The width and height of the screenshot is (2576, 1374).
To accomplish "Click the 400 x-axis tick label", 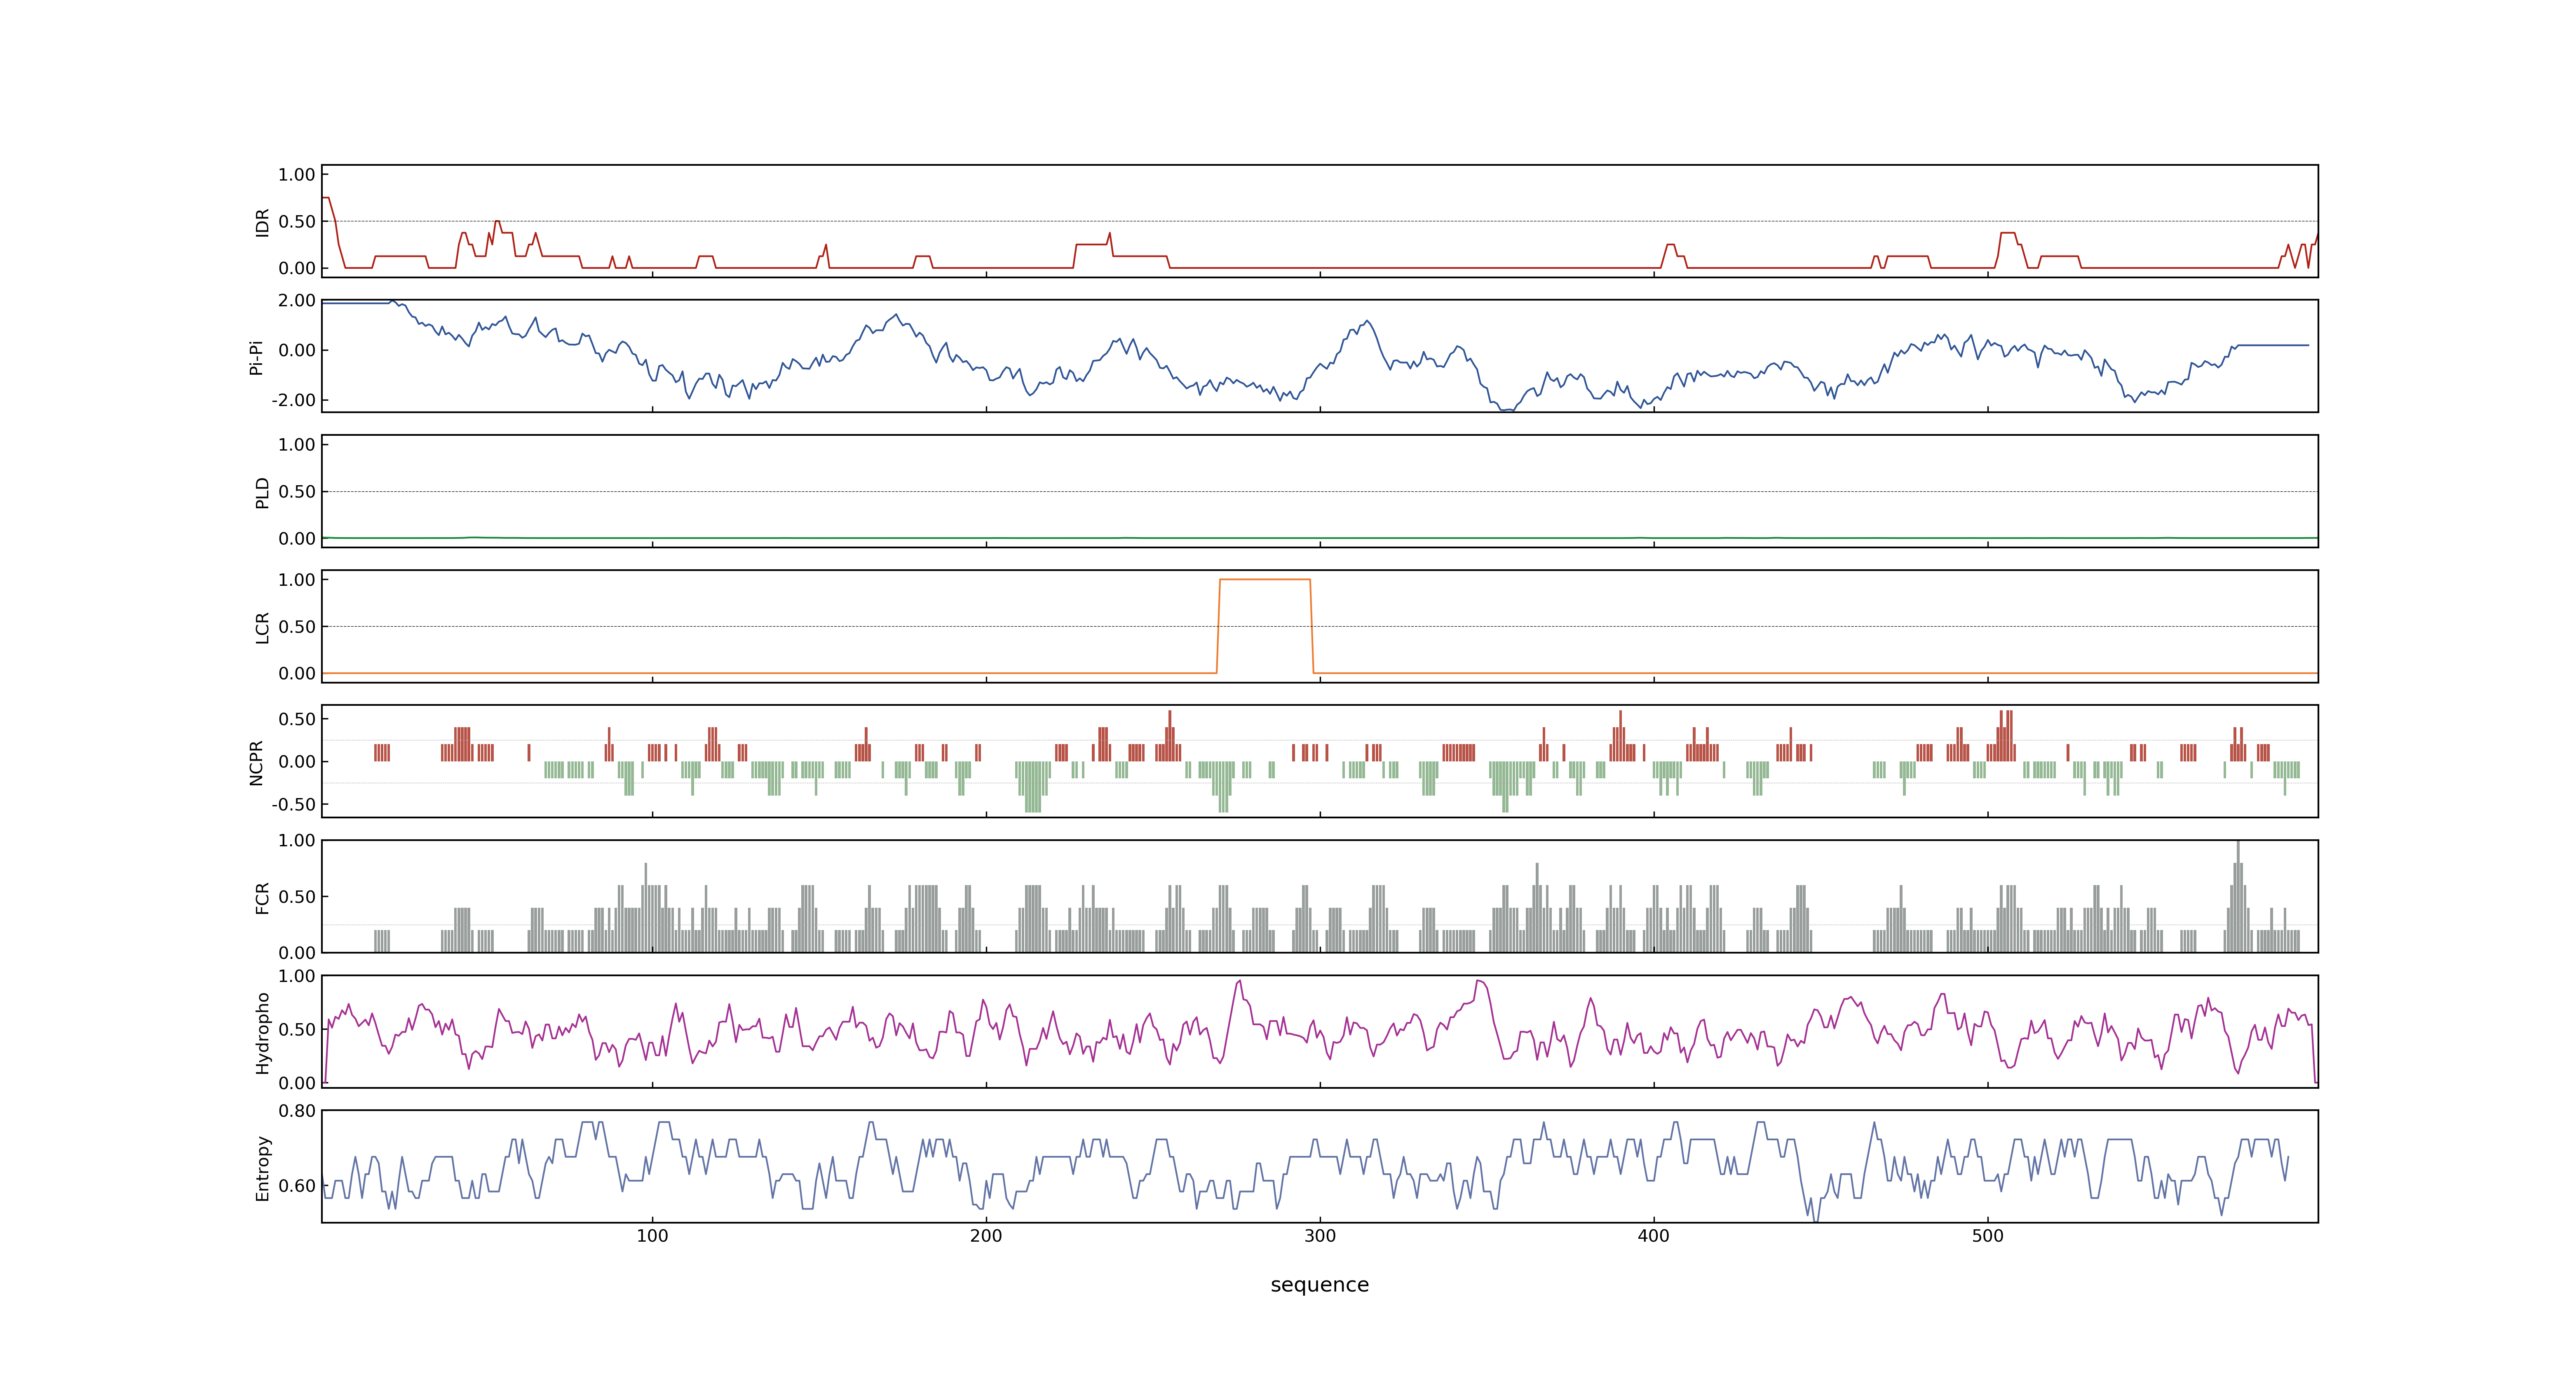I will click(x=1653, y=1236).
